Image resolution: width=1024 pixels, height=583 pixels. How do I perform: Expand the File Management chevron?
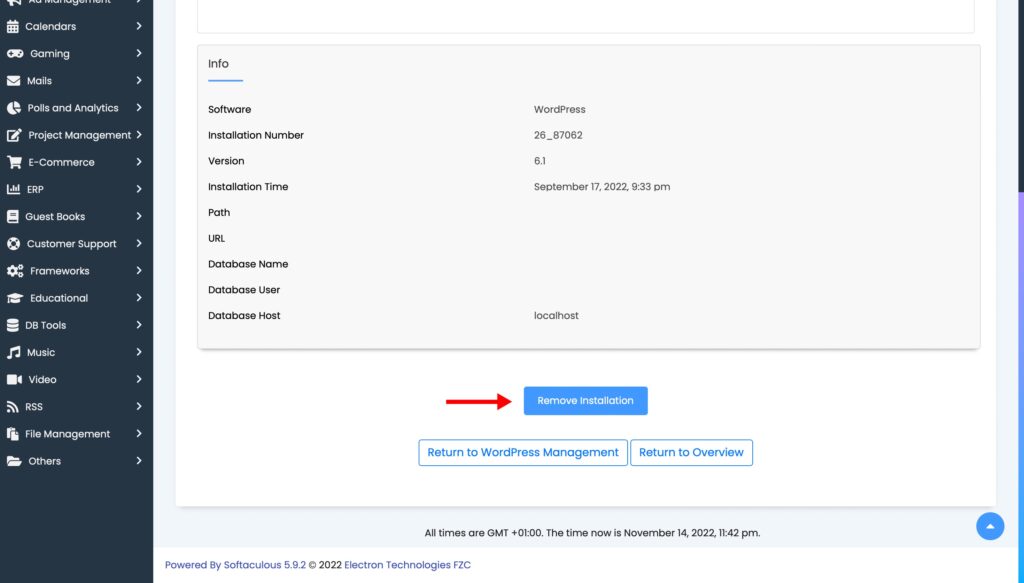coord(139,433)
